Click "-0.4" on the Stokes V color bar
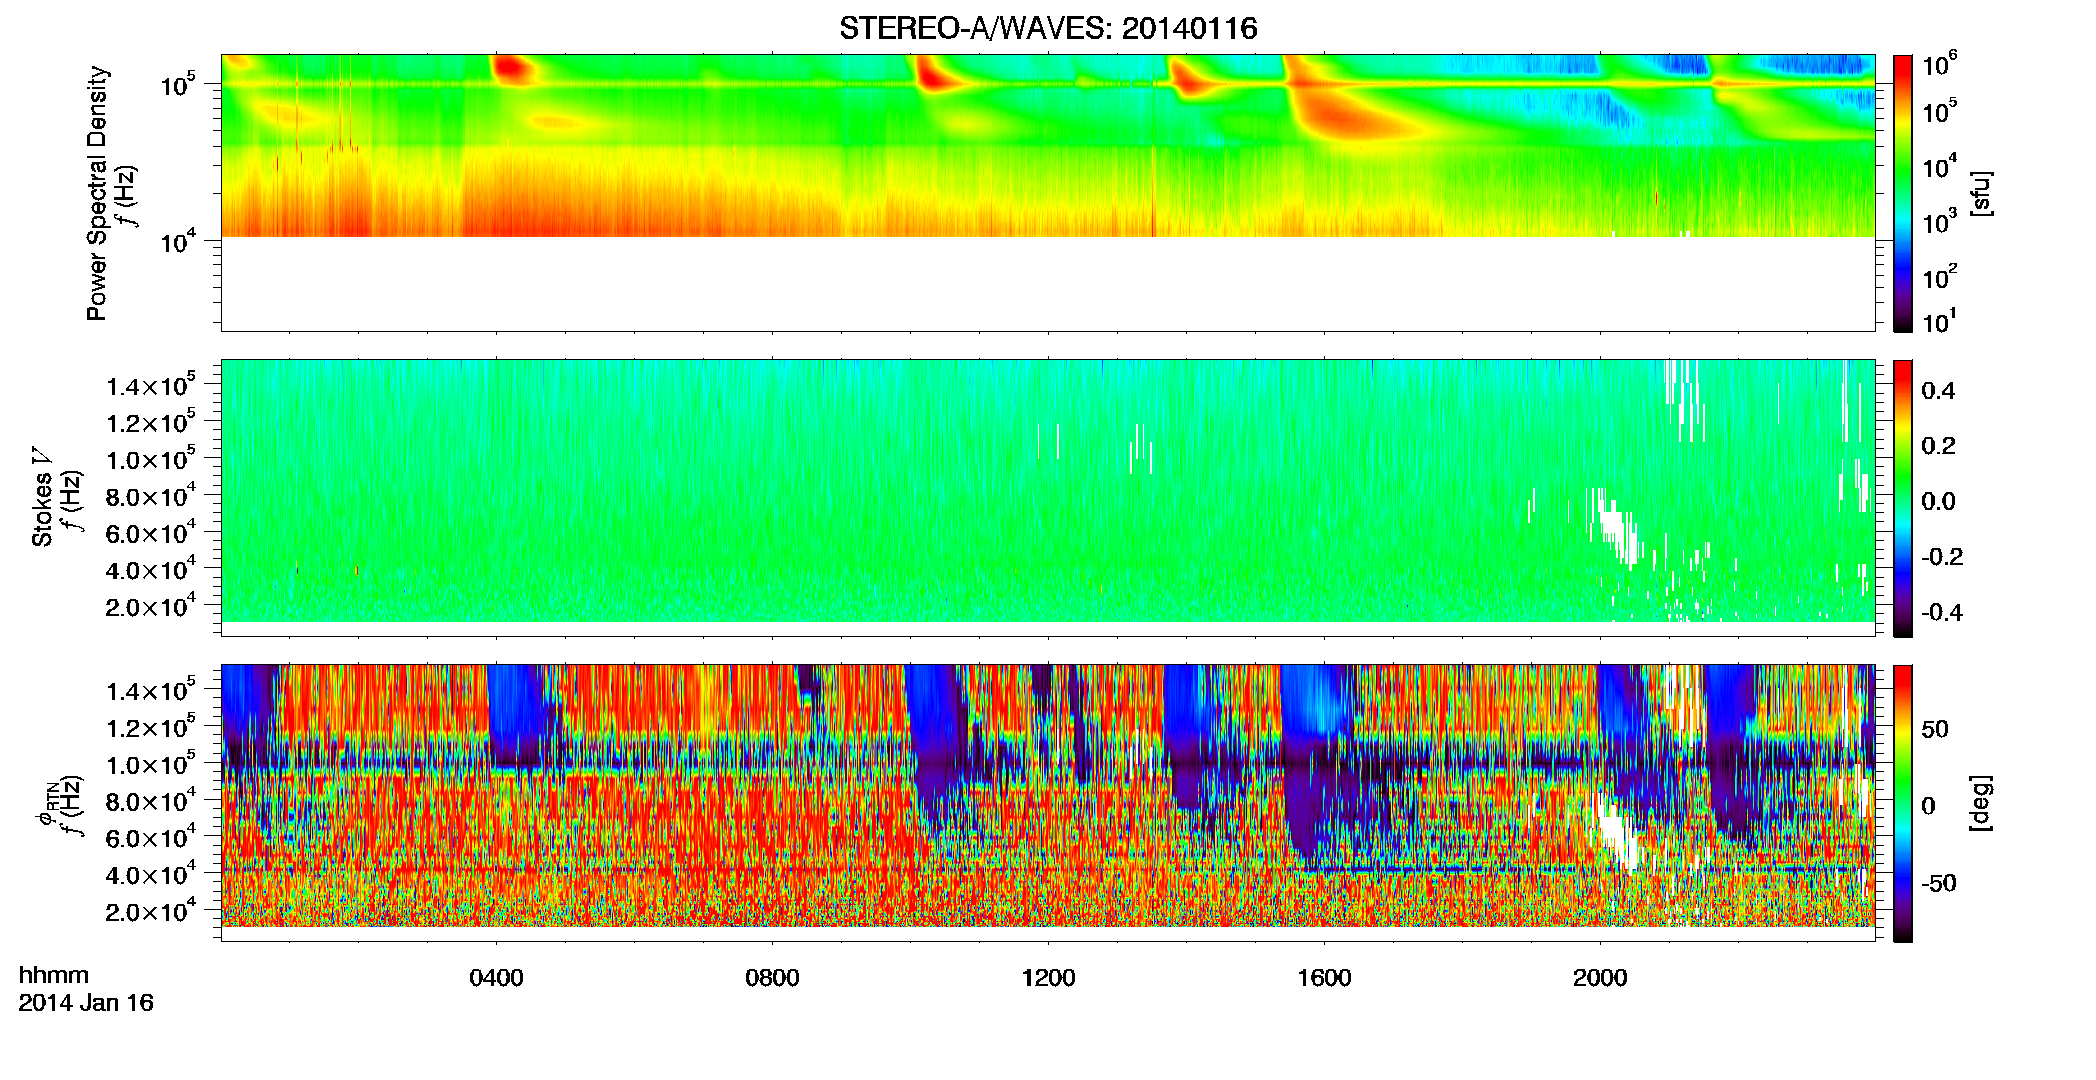This screenshot has height=1080, width=2096. 1942,613
